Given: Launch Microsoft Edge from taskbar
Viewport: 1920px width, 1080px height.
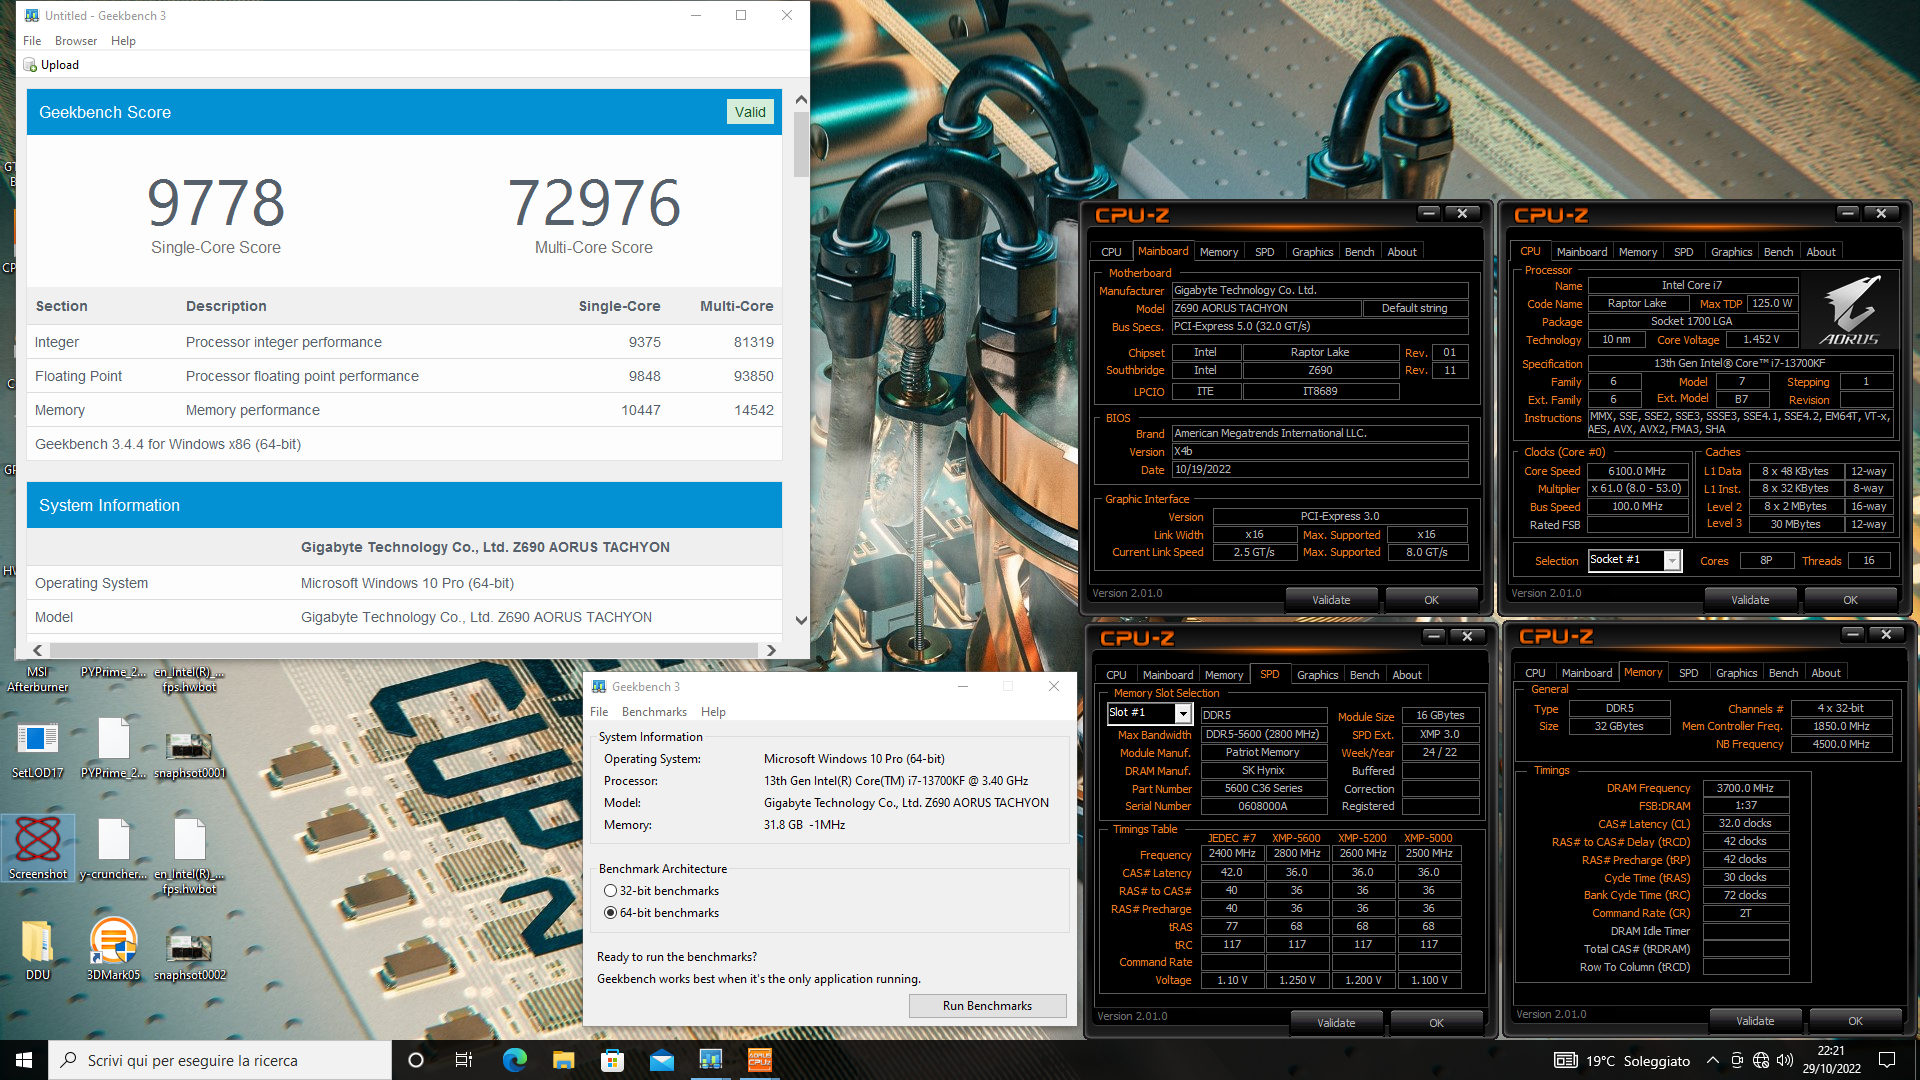Looking at the screenshot, I should (x=514, y=1060).
